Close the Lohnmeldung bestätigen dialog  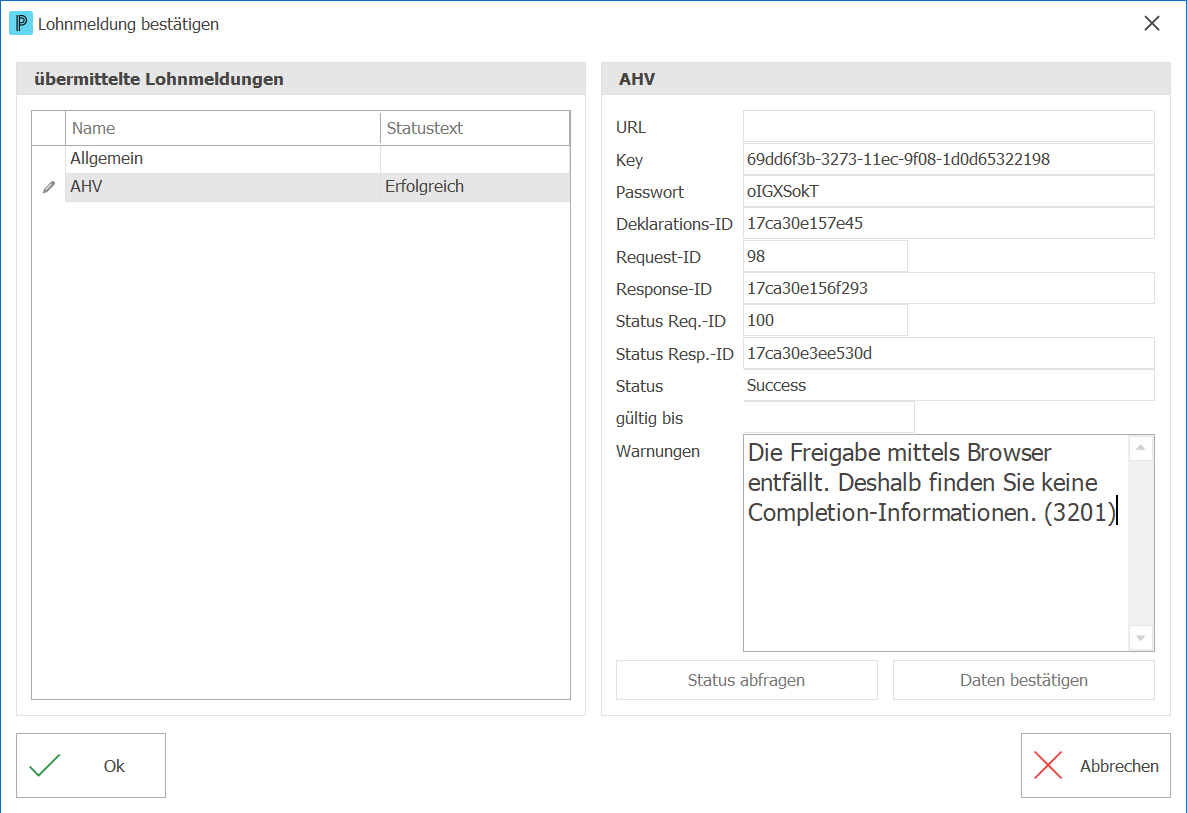tap(1151, 23)
